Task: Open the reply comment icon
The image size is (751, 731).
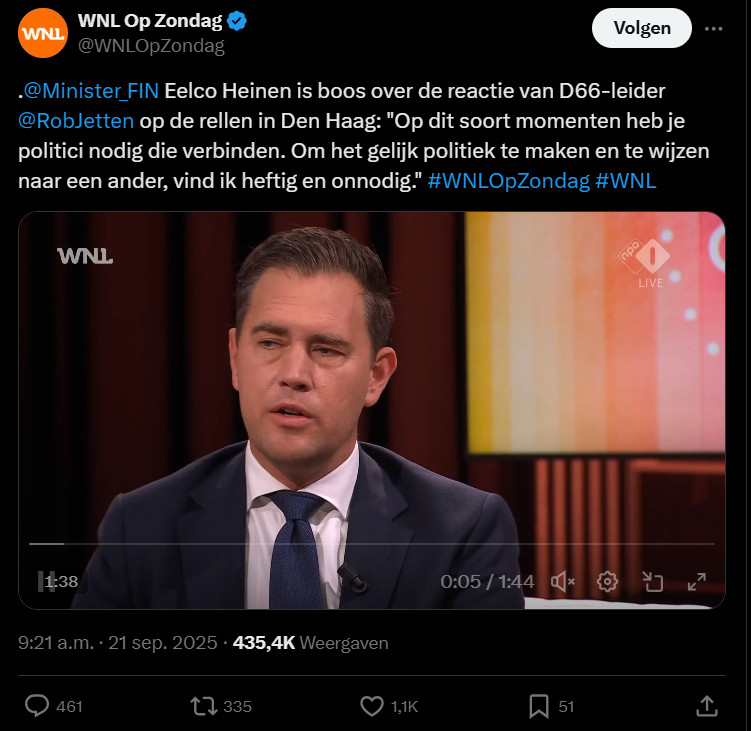Action: coord(37,706)
